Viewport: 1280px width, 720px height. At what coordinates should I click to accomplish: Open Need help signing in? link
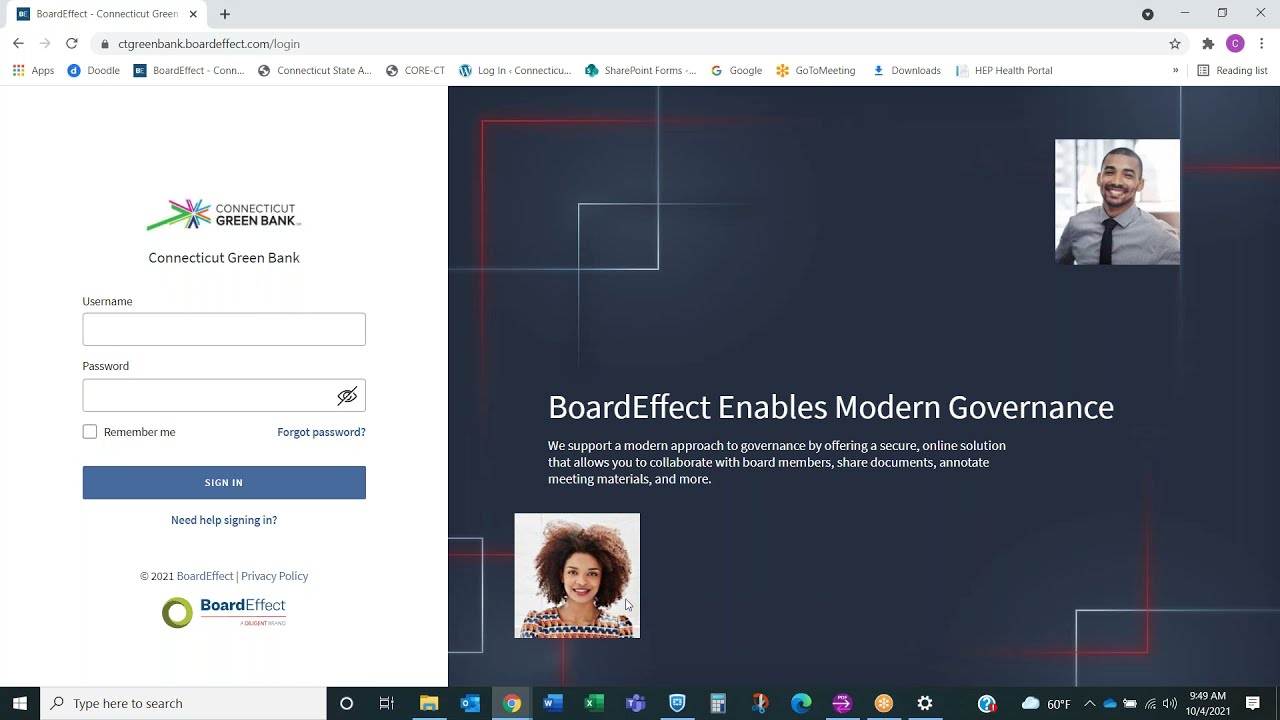pyautogui.click(x=224, y=520)
